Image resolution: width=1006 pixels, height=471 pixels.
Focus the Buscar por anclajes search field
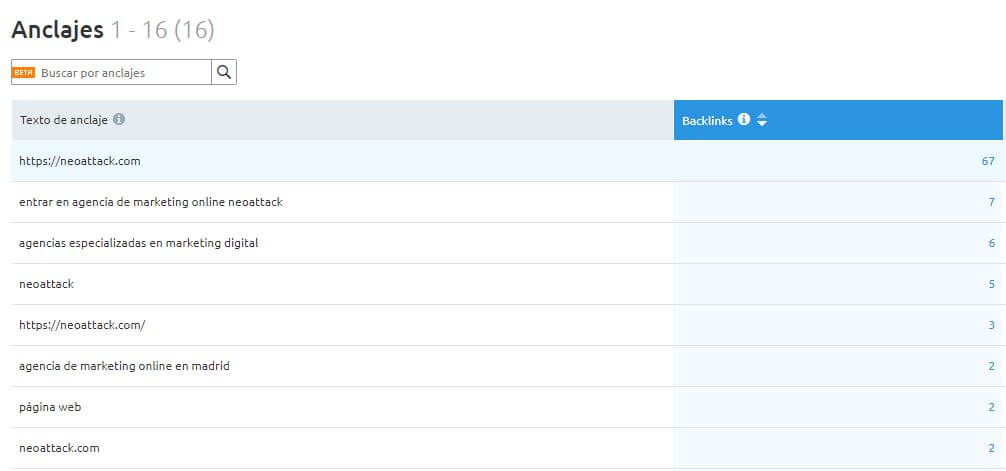click(x=123, y=72)
